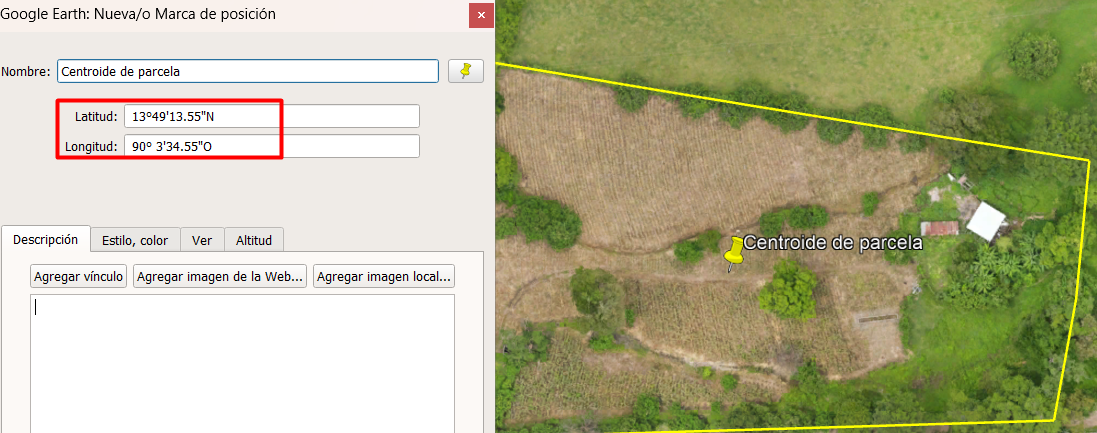Click the Nombre text field
Screen dimensions: 1097x433
pyautogui.click(x=248, y=71)
